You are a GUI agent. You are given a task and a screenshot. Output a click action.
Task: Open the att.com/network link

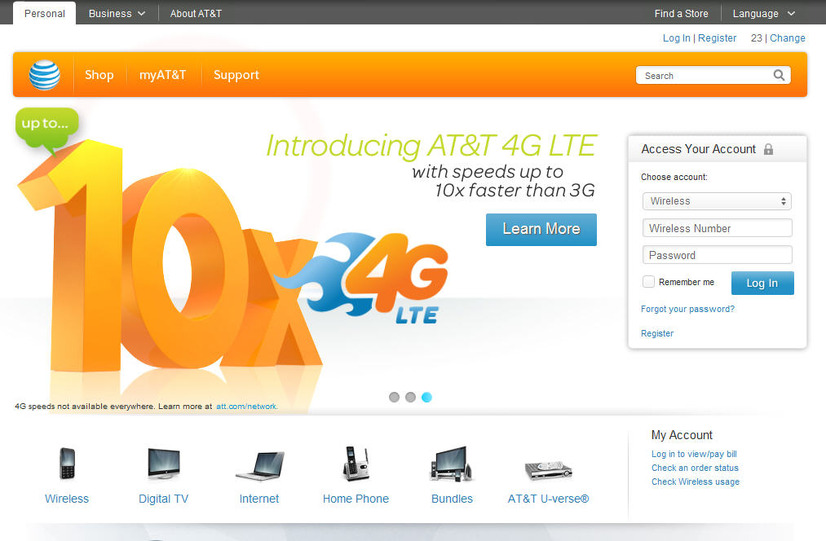[x=246, y=406]
